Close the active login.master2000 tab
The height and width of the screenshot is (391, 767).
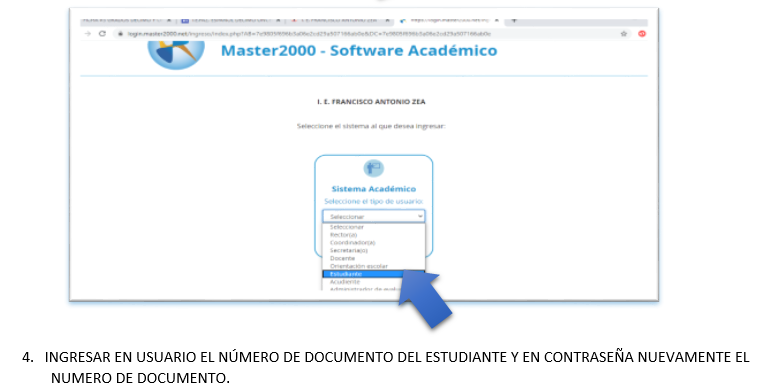pos(496,21)
